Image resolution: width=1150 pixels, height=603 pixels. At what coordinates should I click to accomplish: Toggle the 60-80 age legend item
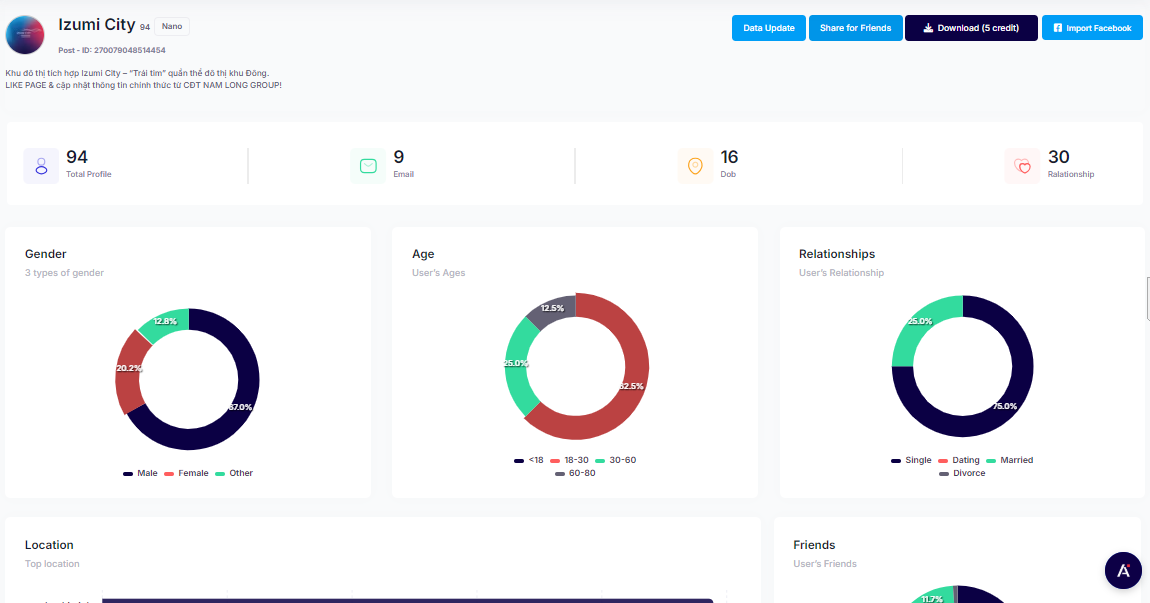click(x=575, y=473)
